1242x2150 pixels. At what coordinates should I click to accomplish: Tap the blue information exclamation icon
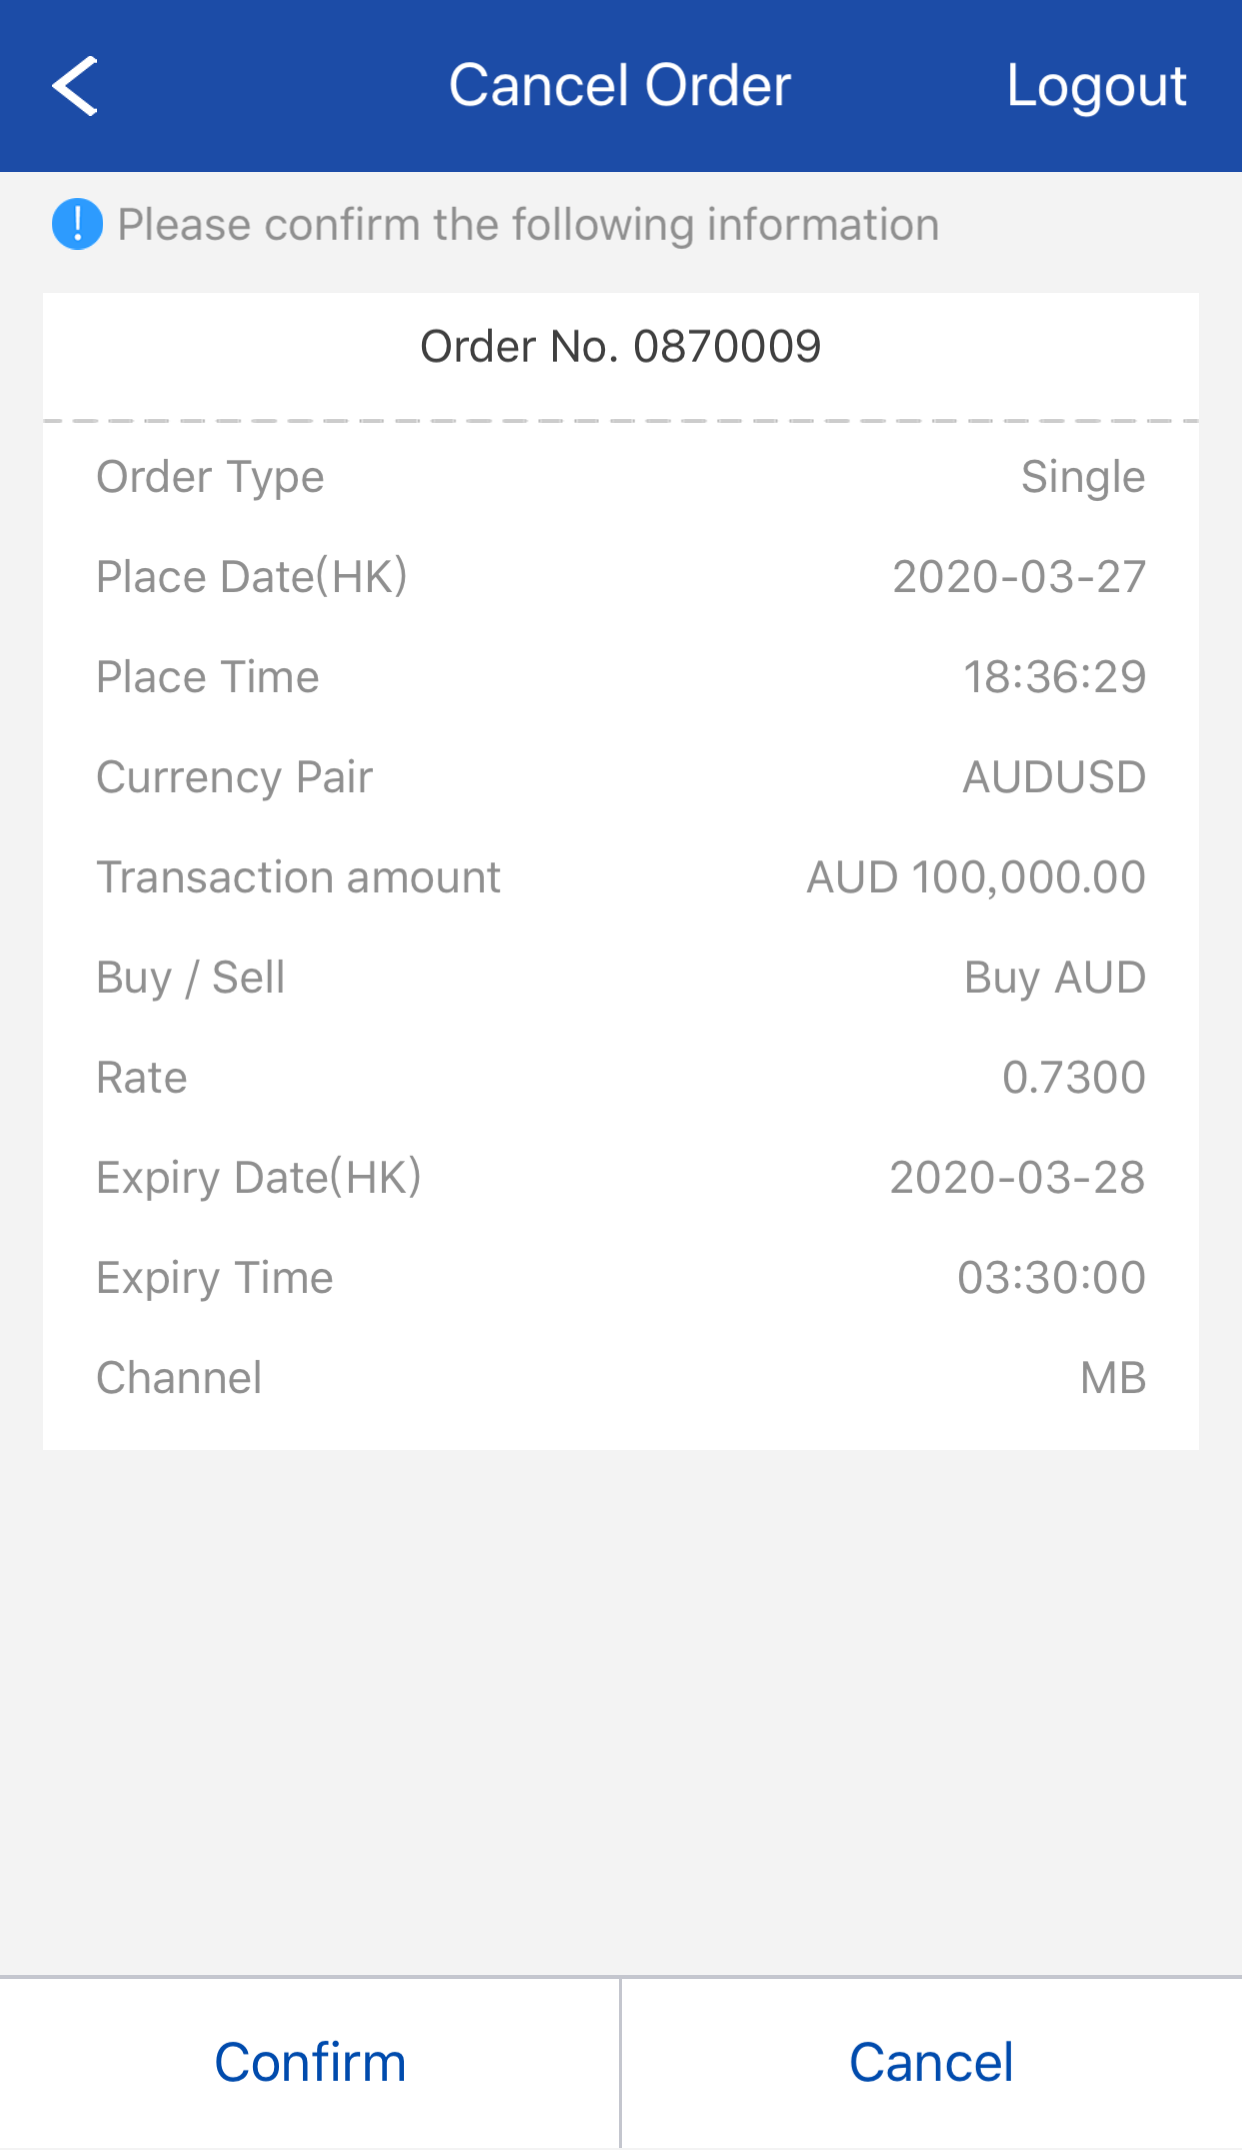(x=77, y=224)
